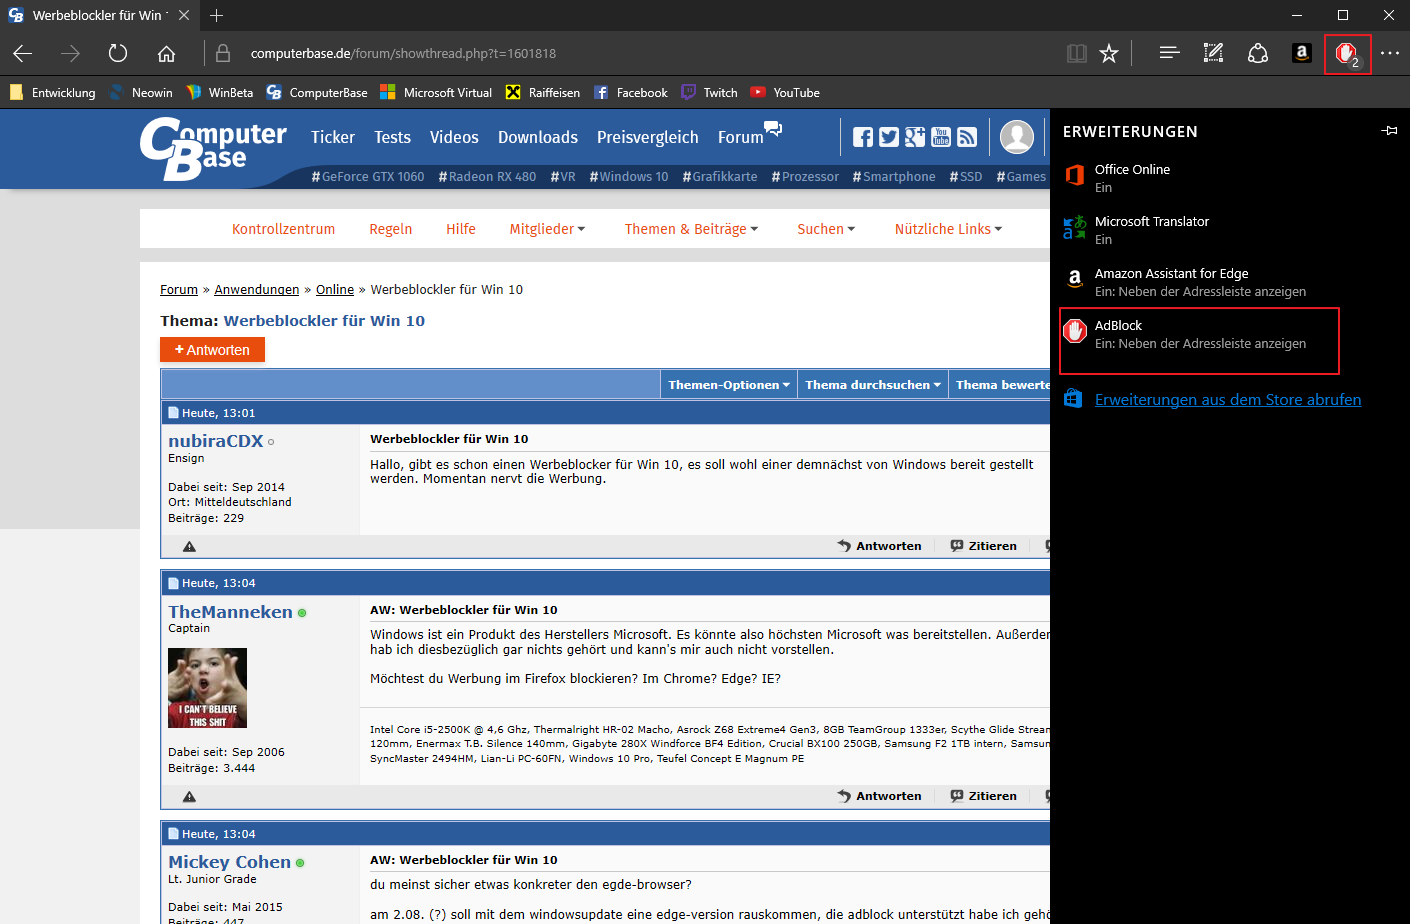Click the Antworten orange button

(x=212, y=350)
